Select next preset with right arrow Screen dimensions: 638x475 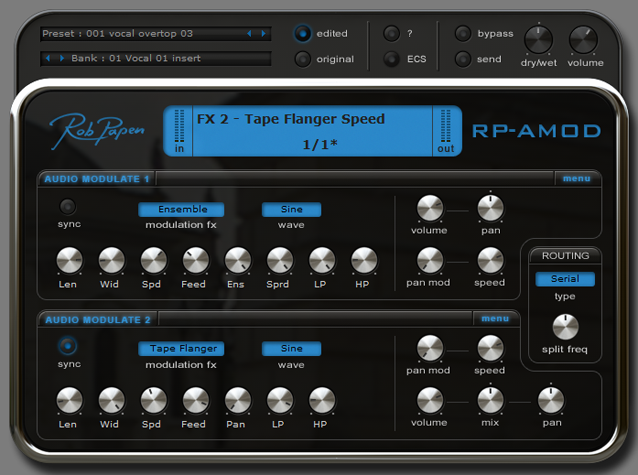click(264, 33)
